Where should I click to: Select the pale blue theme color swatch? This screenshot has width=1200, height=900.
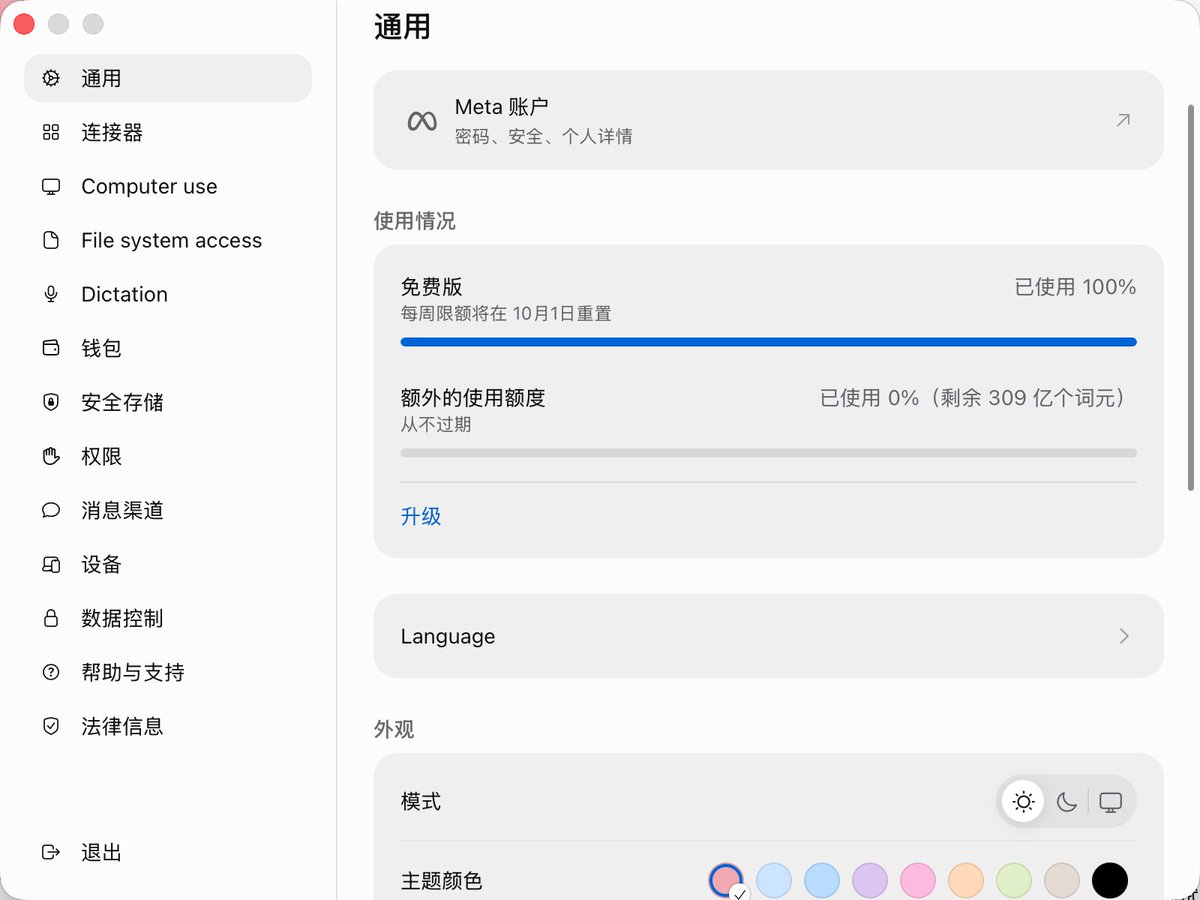pos(774,881)
